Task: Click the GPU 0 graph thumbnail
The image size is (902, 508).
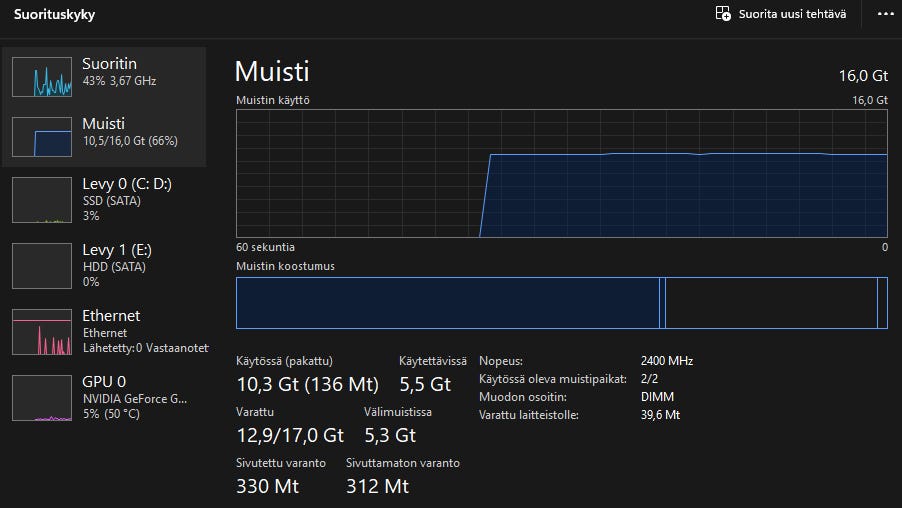Action: tap(42, 397)
